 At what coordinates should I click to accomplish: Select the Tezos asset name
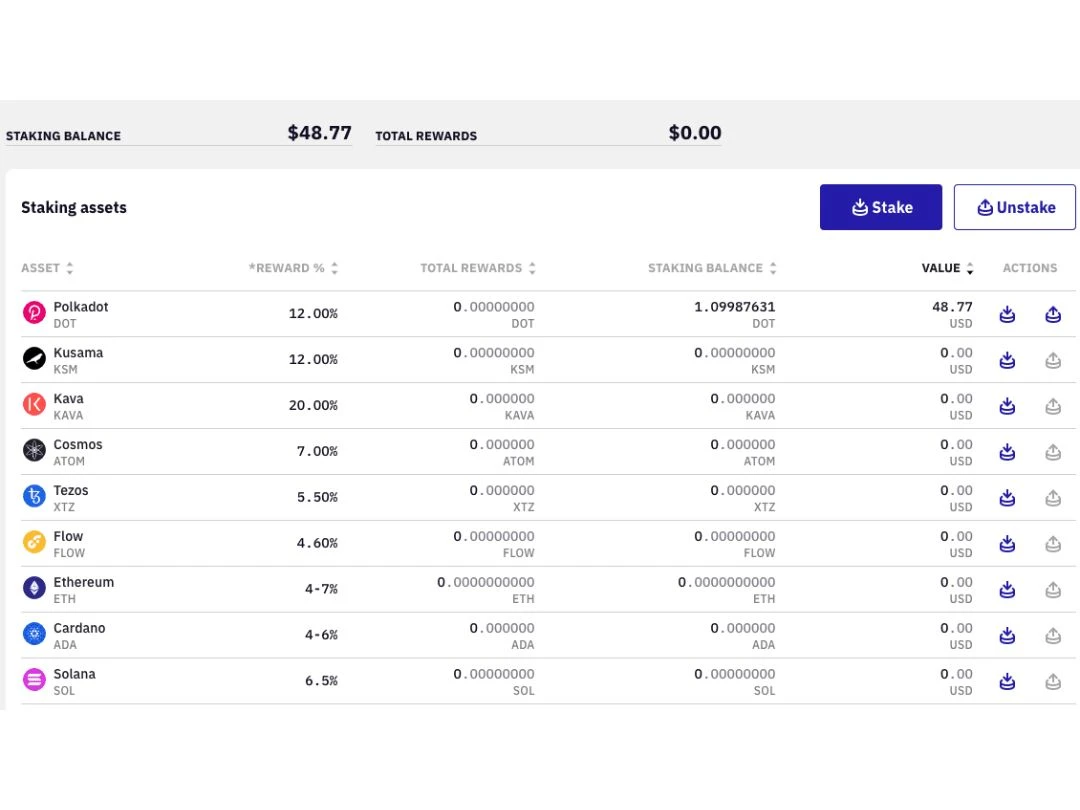tap(71, 490)
